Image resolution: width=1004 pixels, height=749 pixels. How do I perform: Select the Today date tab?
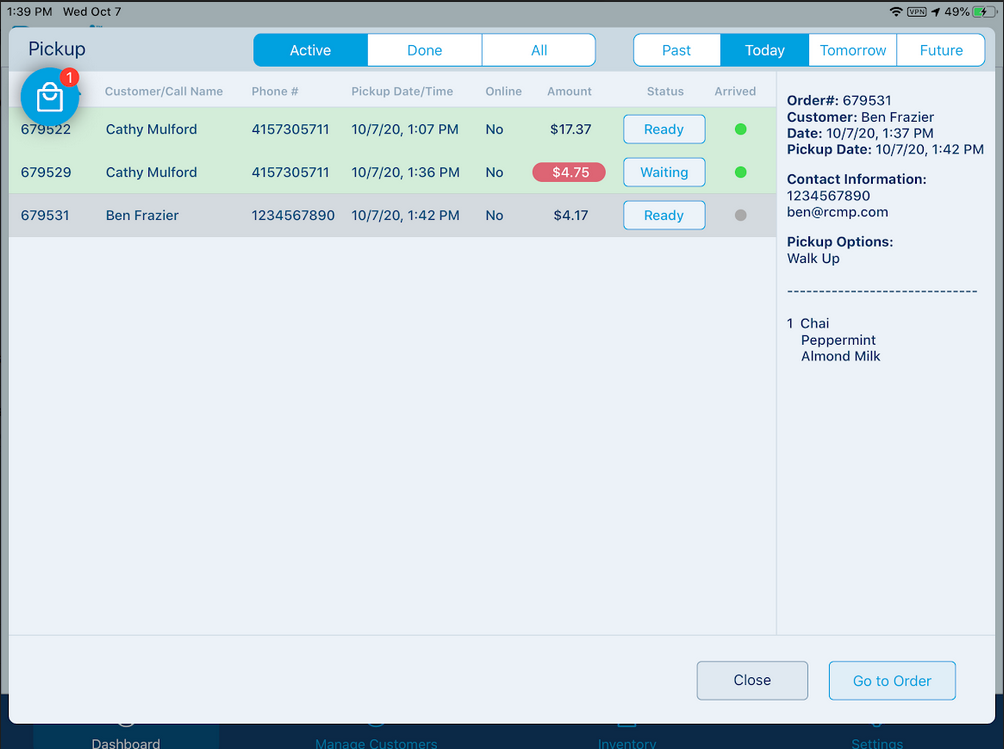(764, 50)
